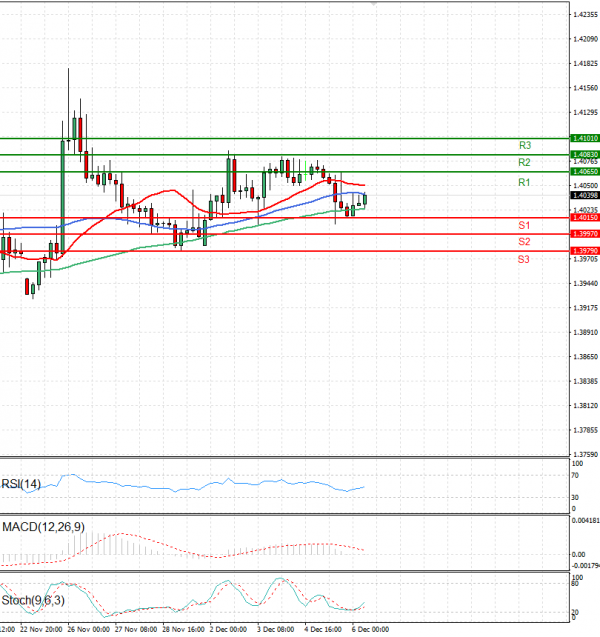Click the green 1.41010 price tag
Viewport: 600px width, 637px height.
click(x=583, y=138)
